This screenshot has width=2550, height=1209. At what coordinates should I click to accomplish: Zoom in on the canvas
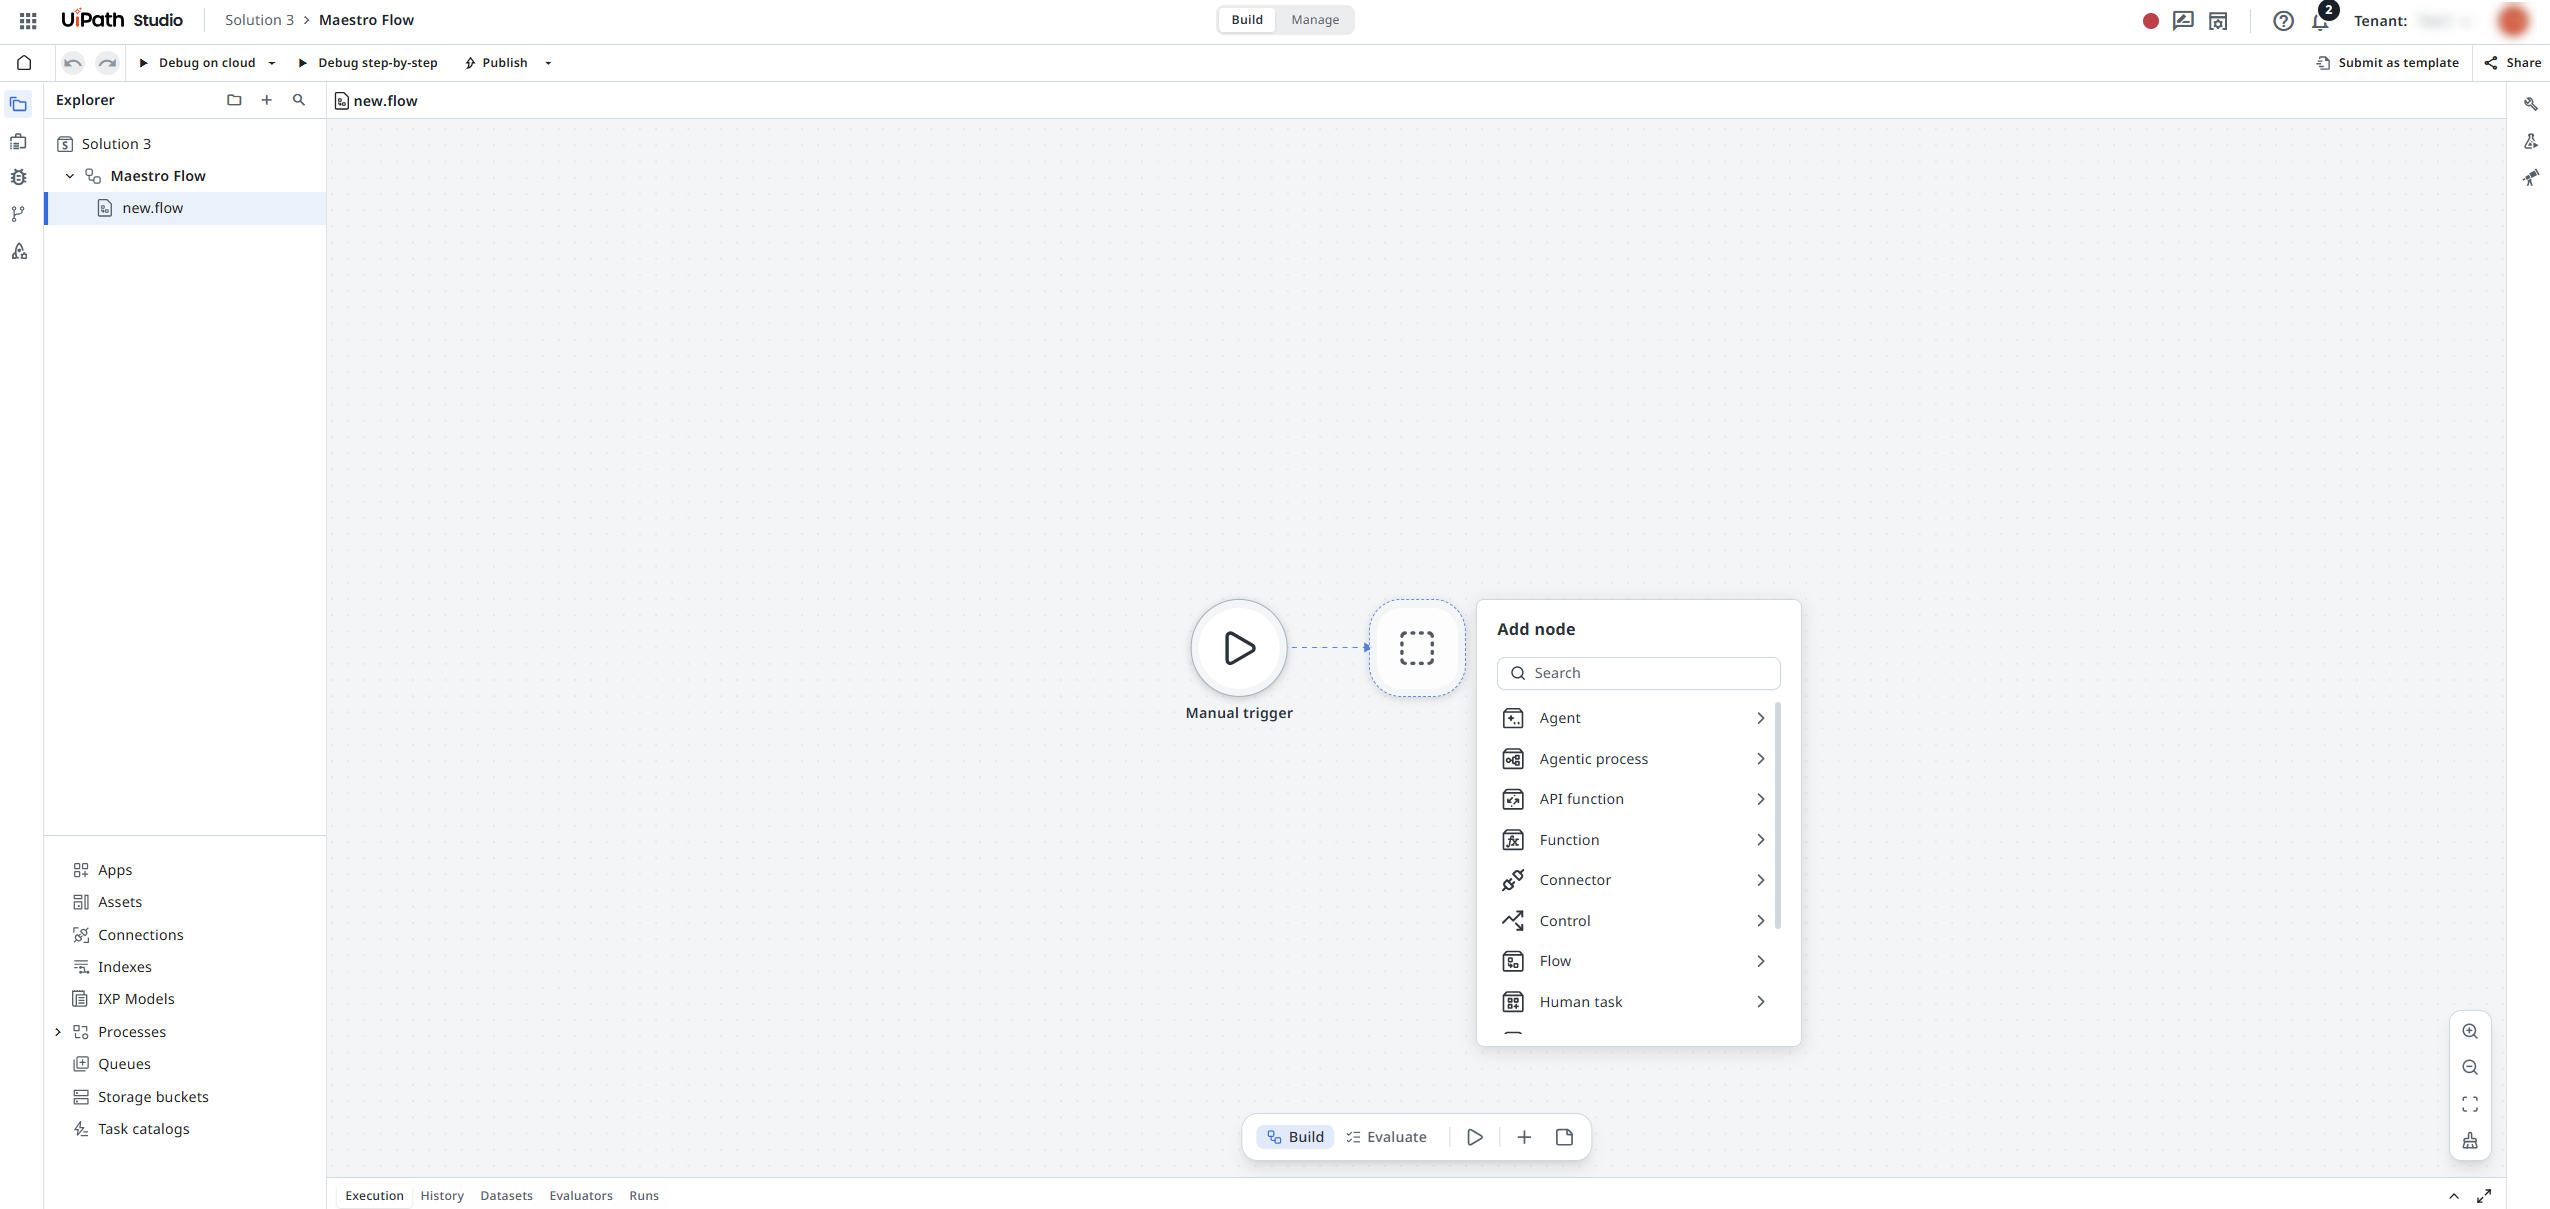[2470, 1032]
